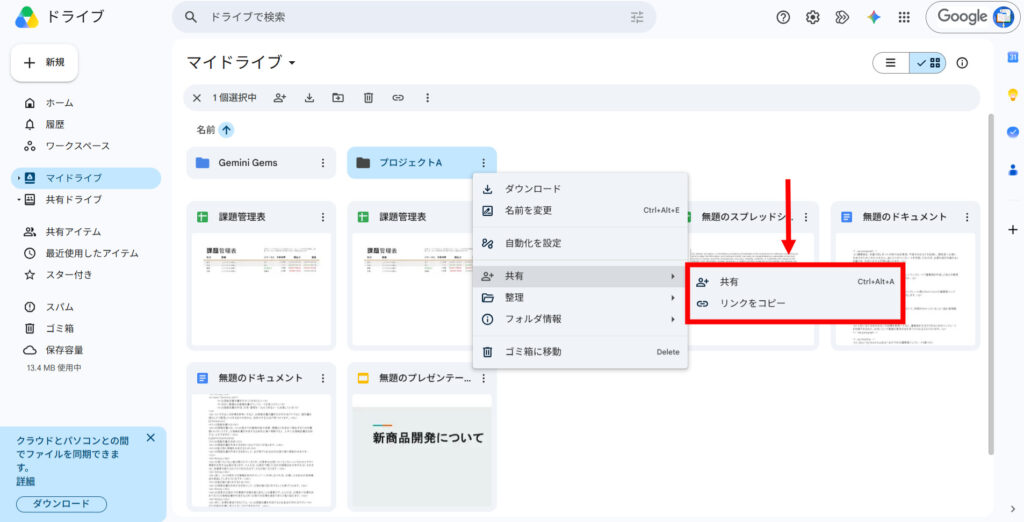Choose 自動化を設定 from the context menu
The width and height of the screenshot is (1024, 522).
click(580, 244)
